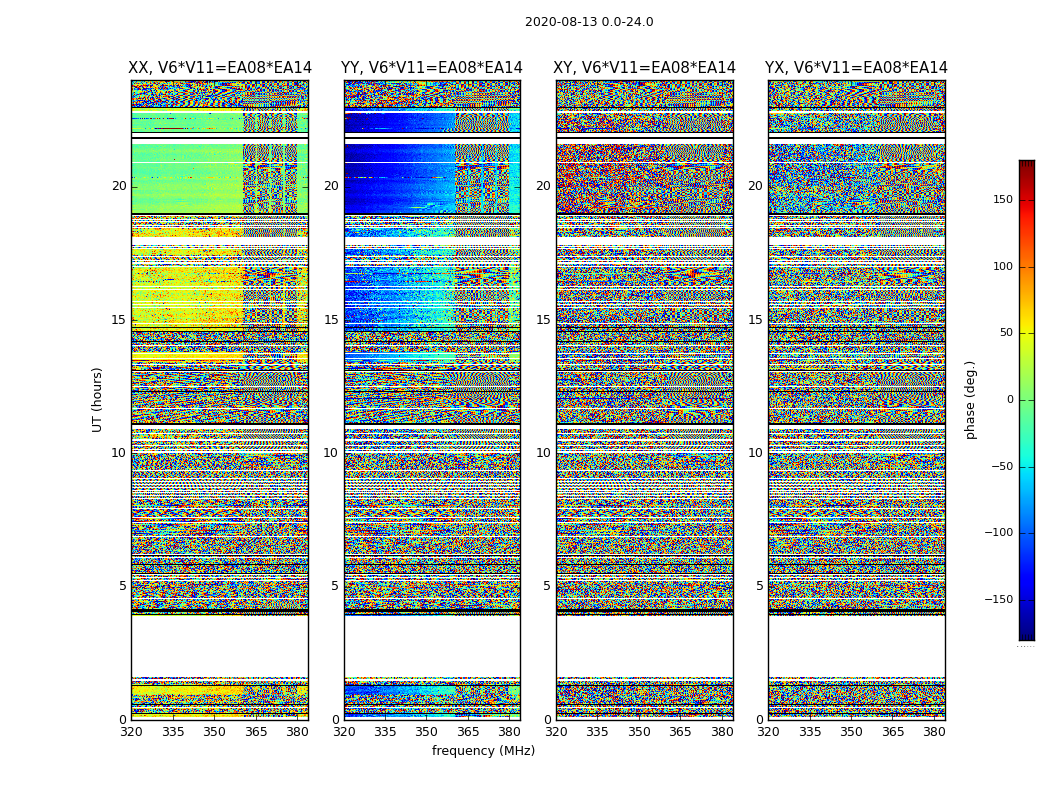The width and height of the screenshot is (1050, 800).
Task: Click colorbar tick label 150
Action: tap(1002, 199)
